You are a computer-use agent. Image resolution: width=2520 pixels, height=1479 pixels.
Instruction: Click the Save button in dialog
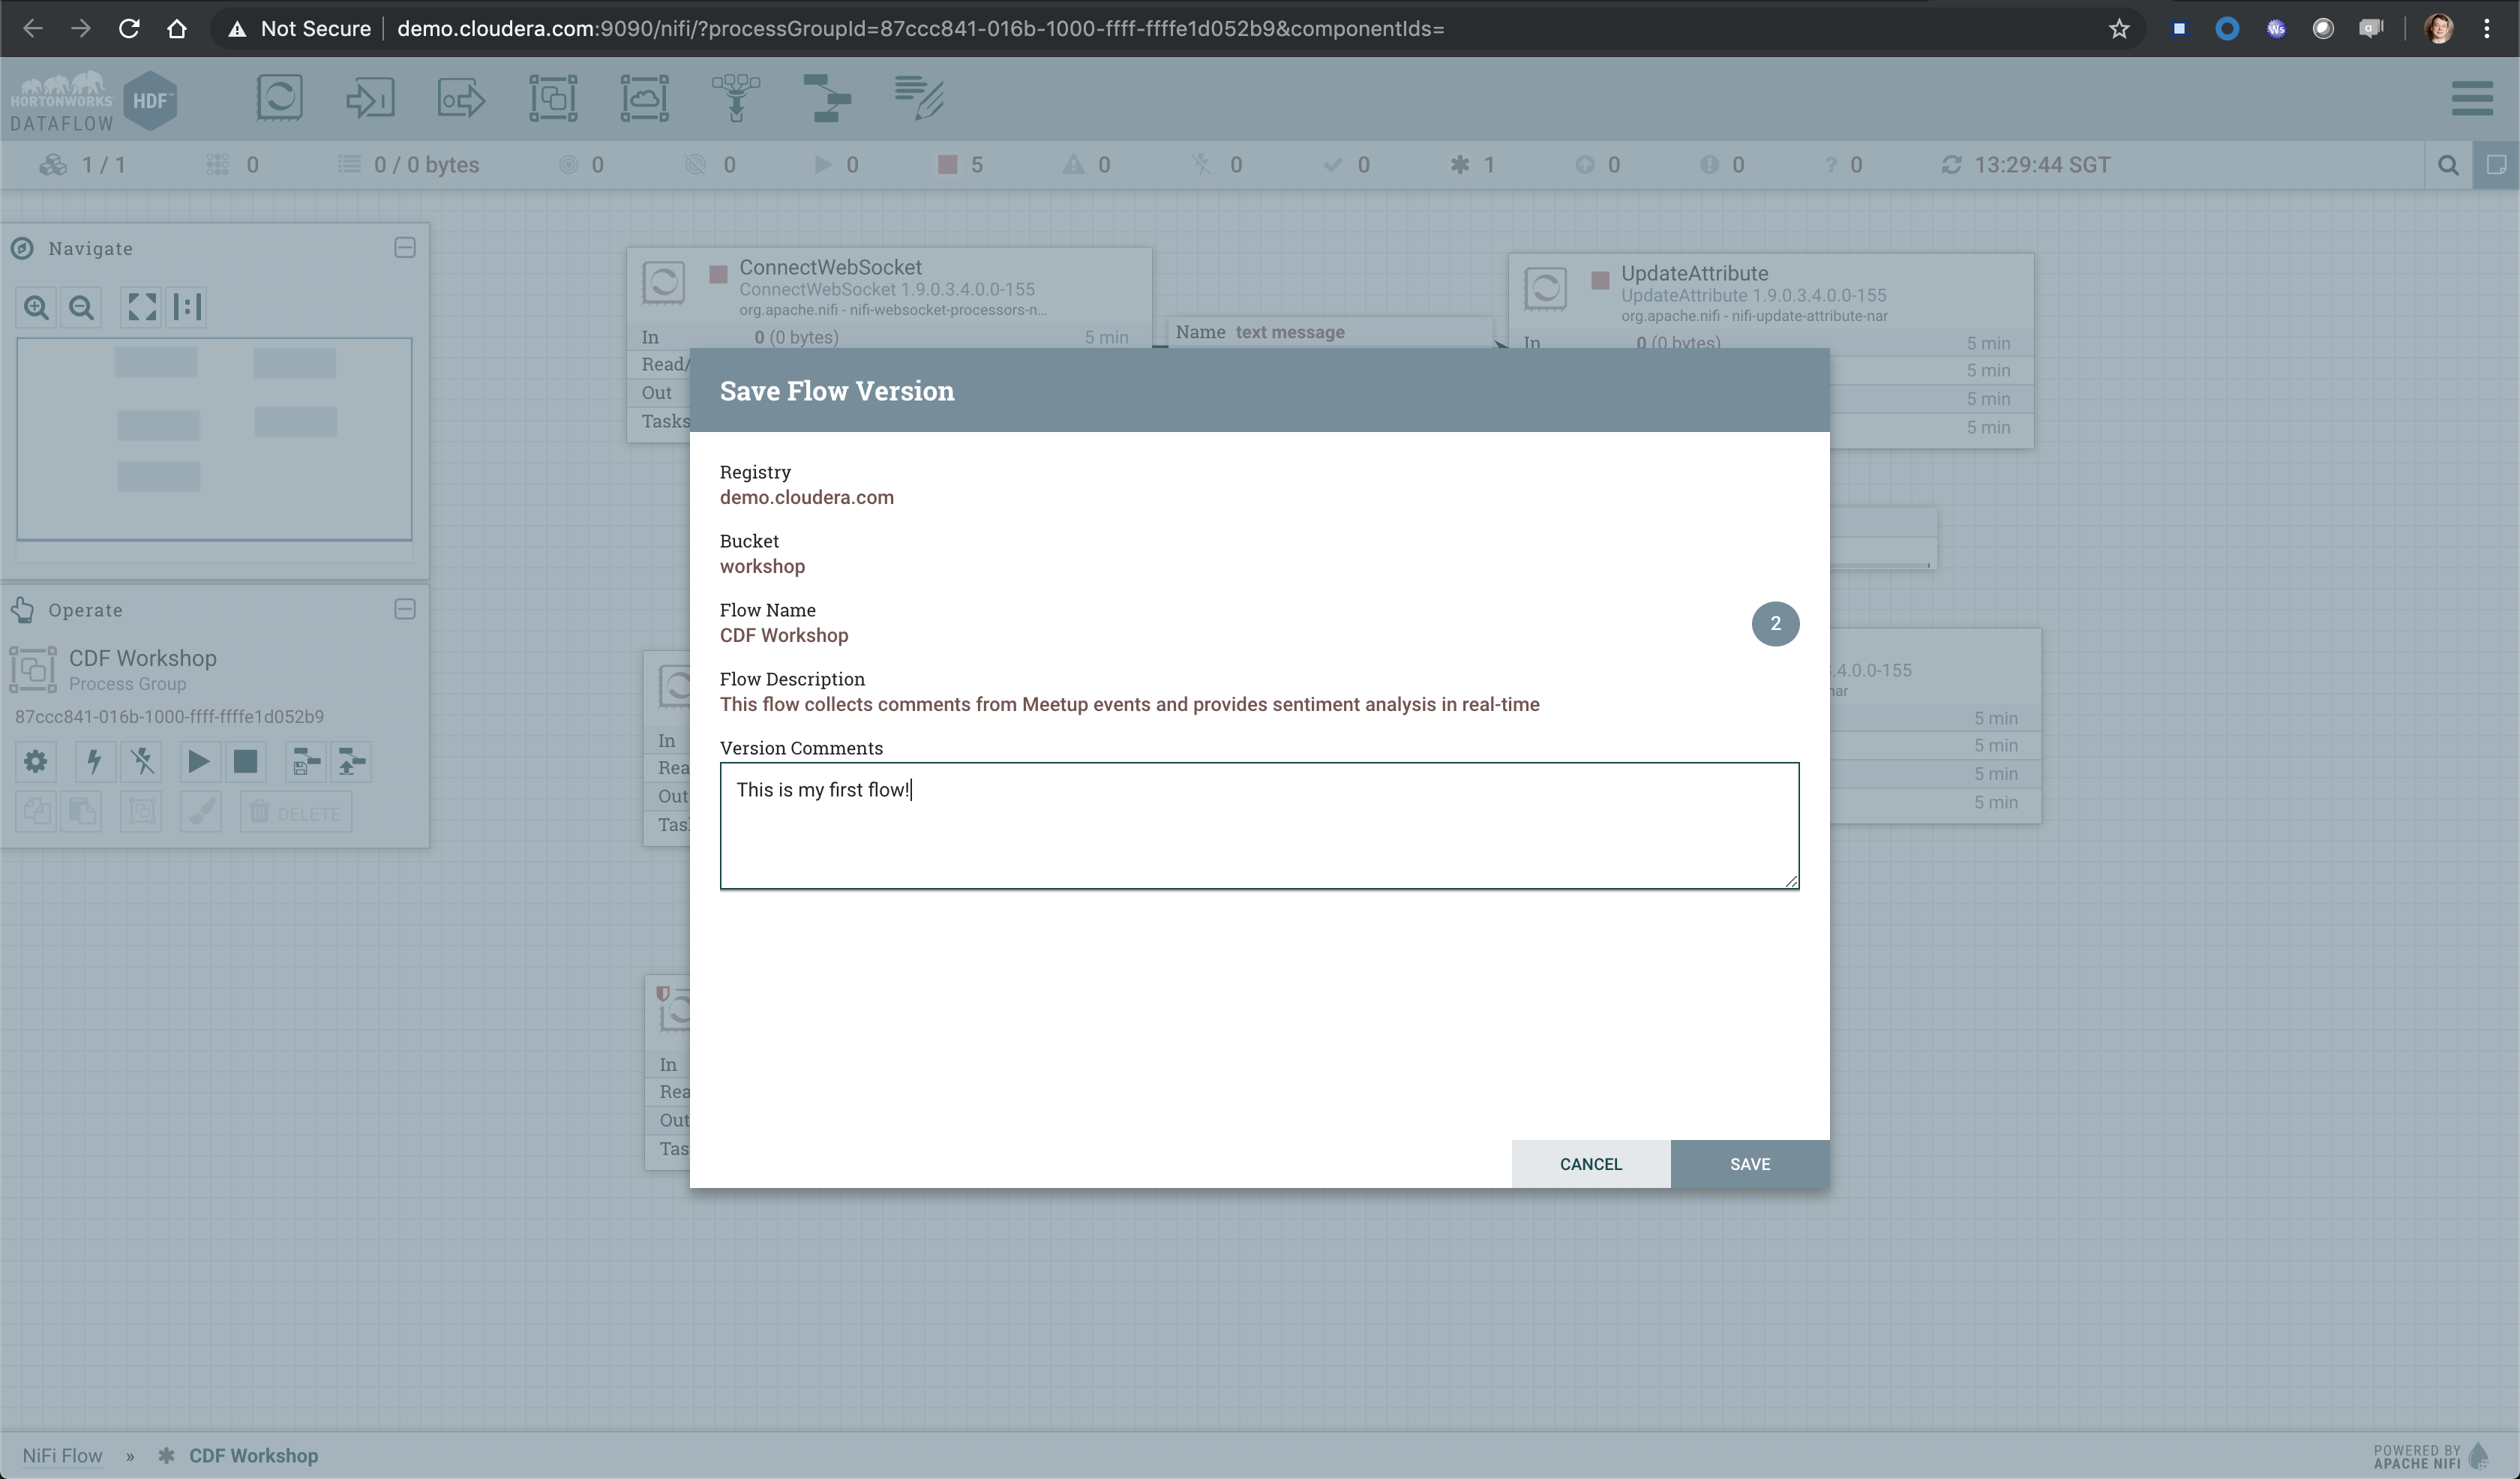point(1749,1164)
